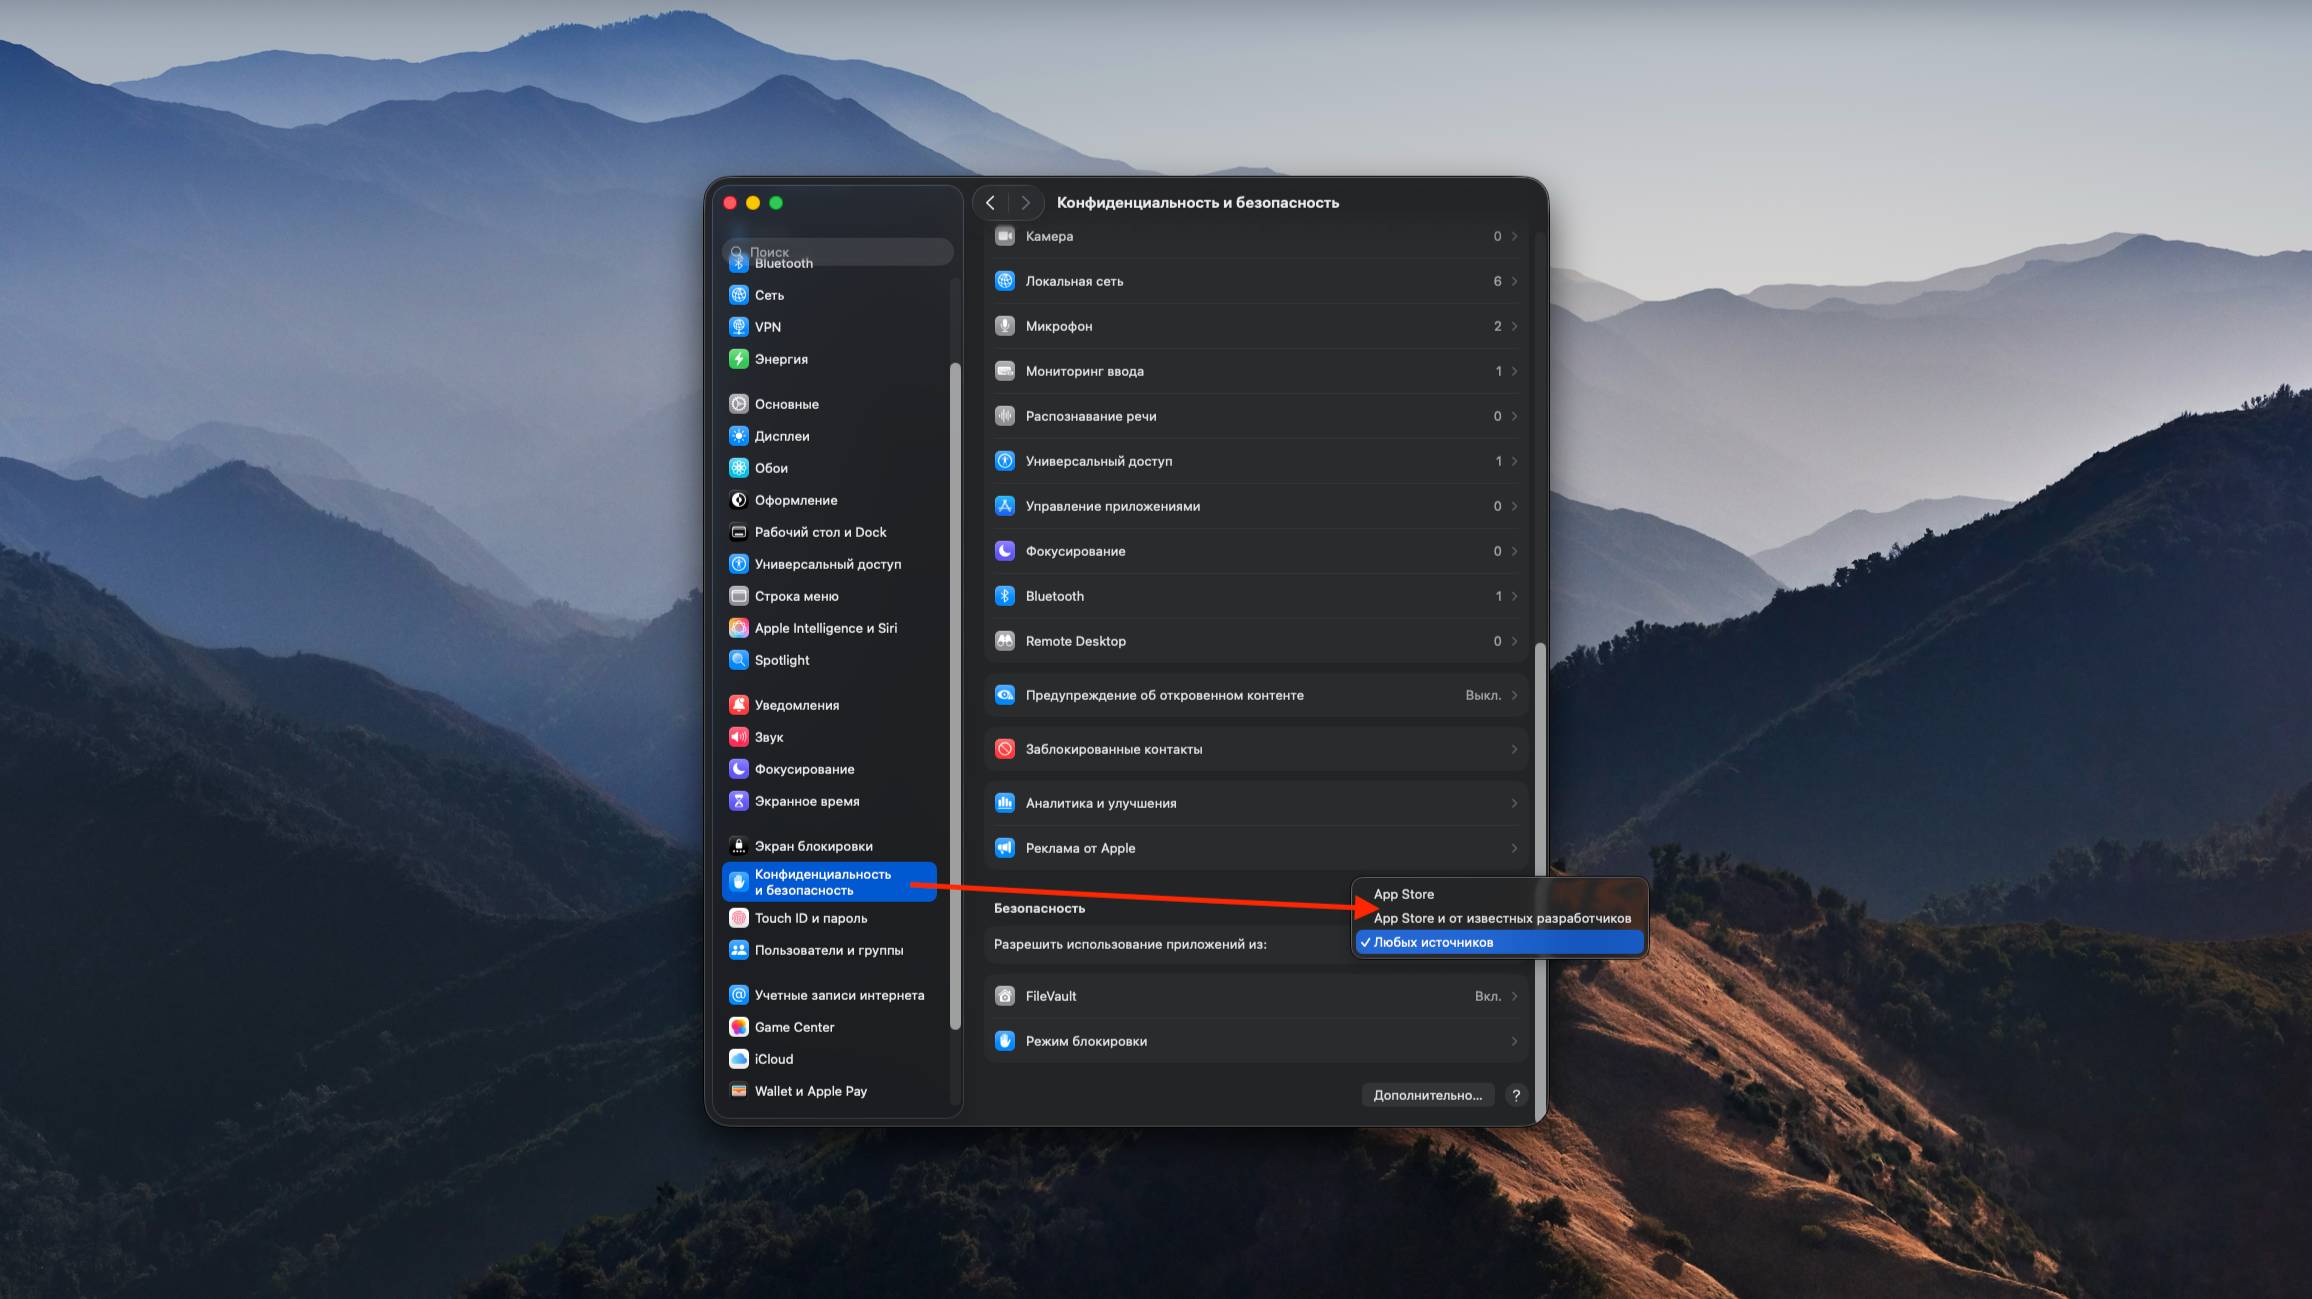The height and width of the screenshot is (1299, 2312).
Task: Open the 'Экран блокировки' sidebar item
Action: click(x=812, y=846)
